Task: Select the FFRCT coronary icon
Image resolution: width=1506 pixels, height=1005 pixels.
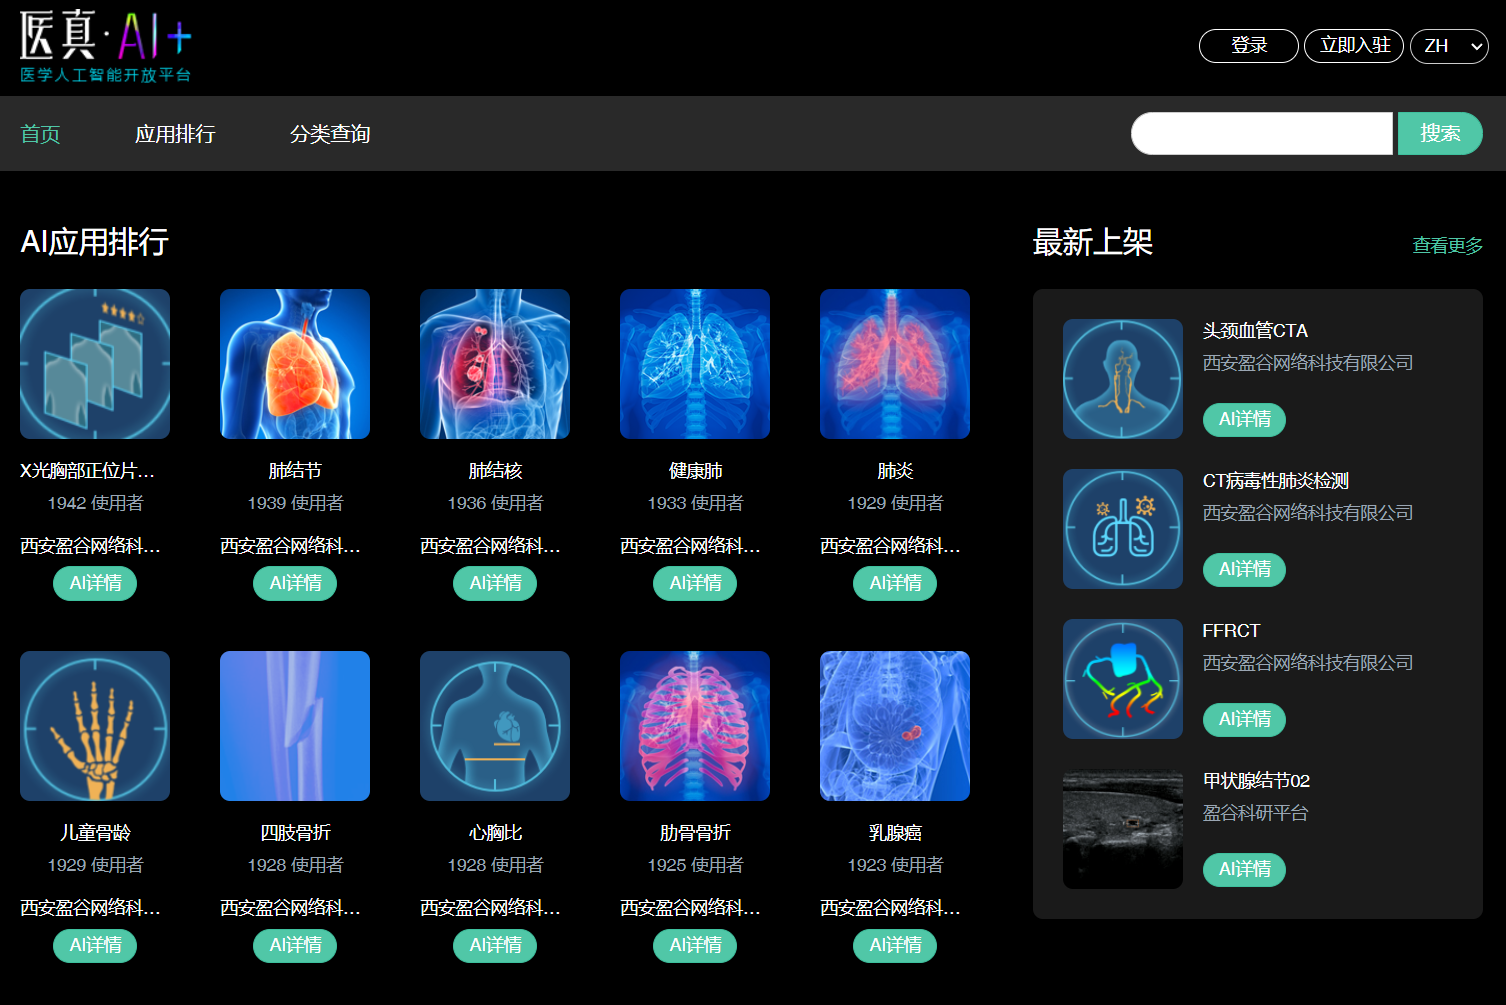Action: (x=1122, y=679)
